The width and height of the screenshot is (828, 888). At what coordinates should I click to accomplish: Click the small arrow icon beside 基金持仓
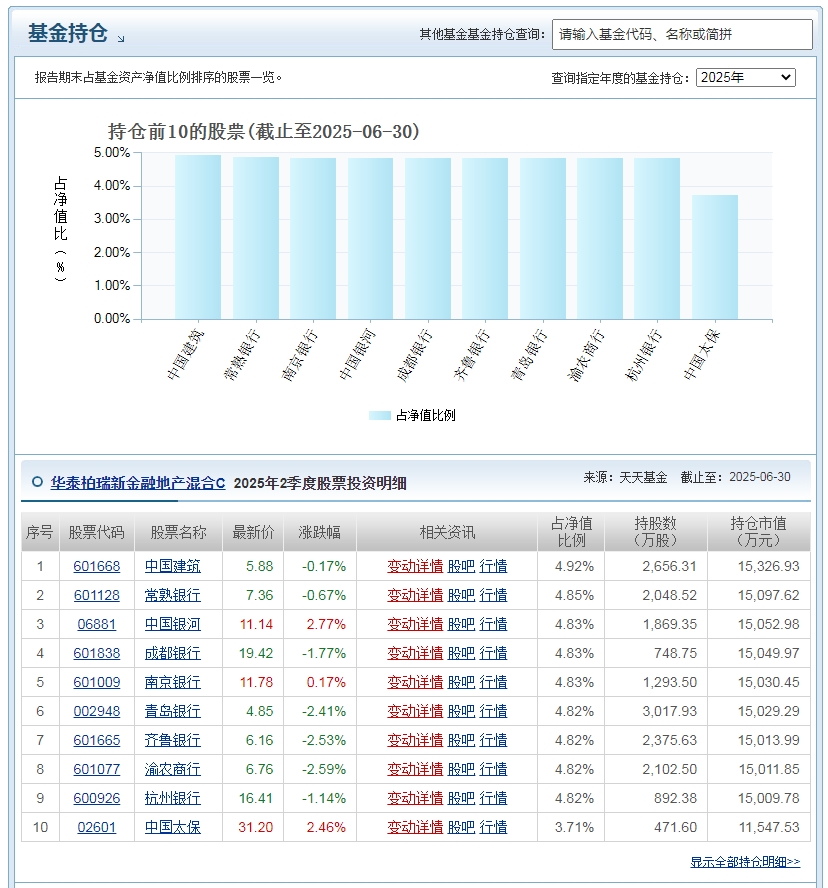[x=121, y=39]
